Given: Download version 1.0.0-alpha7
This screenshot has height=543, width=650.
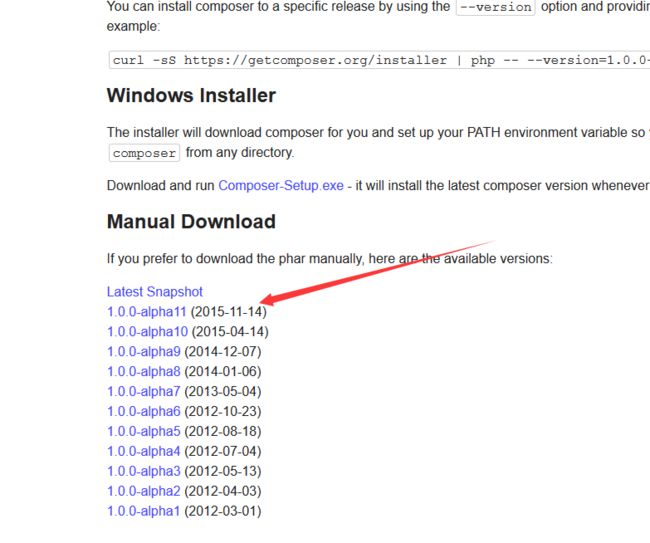Looking at the screenshot, I should click(x=143, y=391).
